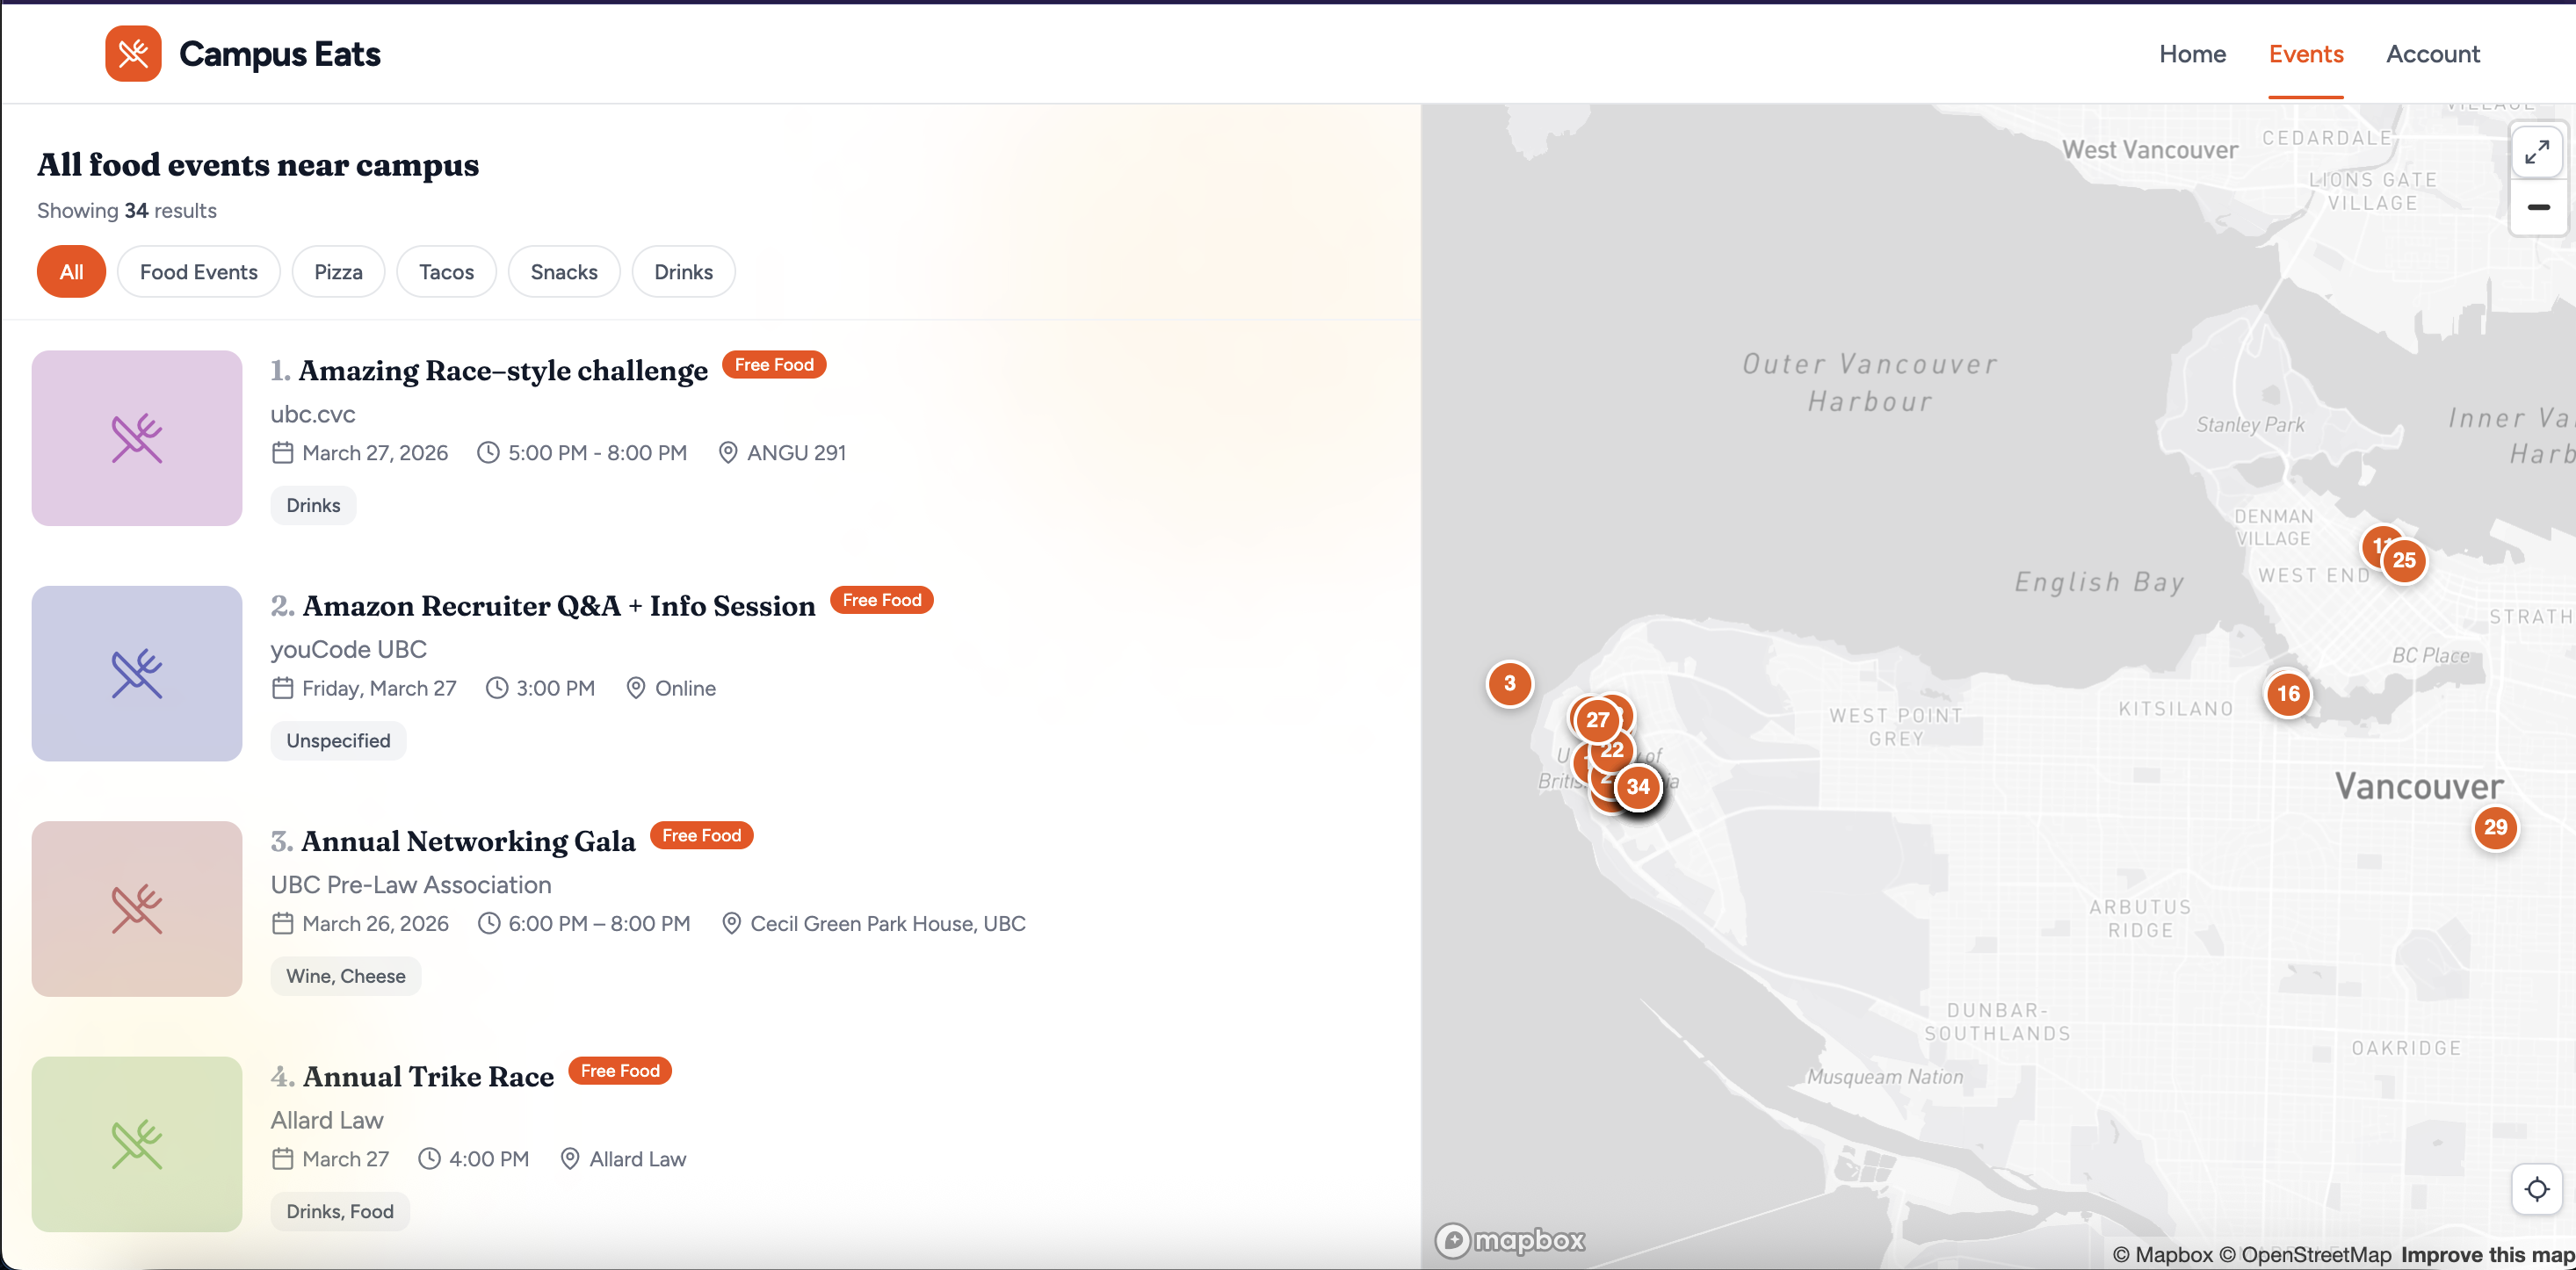Expand map to fullscreen

tap(2536, 152)
